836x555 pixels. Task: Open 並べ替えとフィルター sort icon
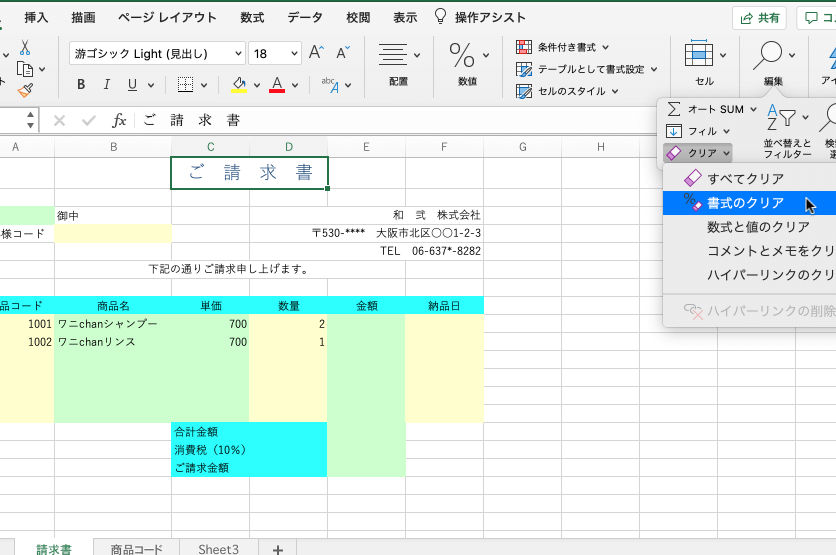click(x=787, y=131)
